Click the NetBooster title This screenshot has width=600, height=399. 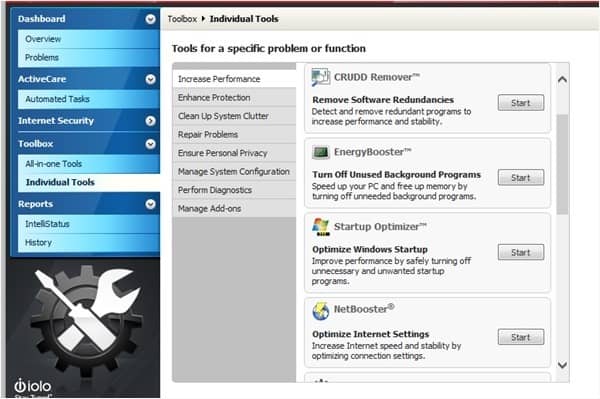364,308
